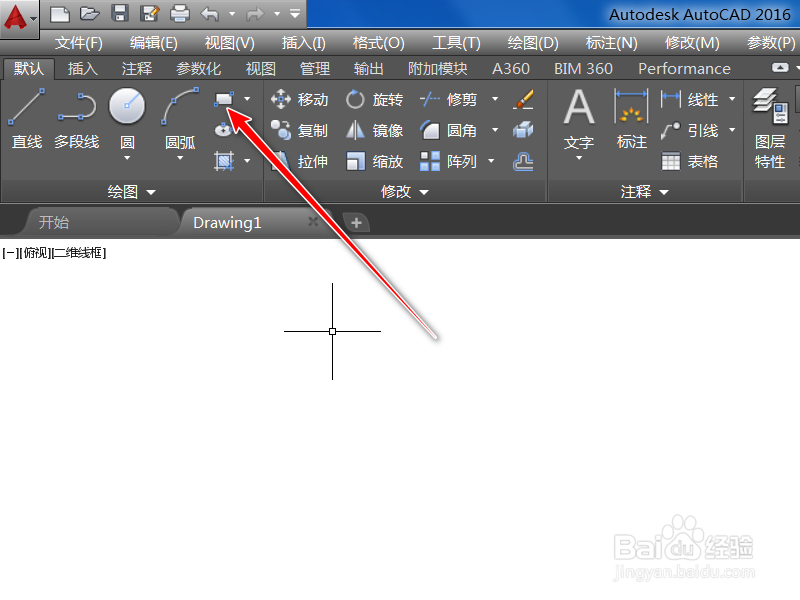
Task: Expand the Circle (圆) options dropdown
Action: point(127,158)
